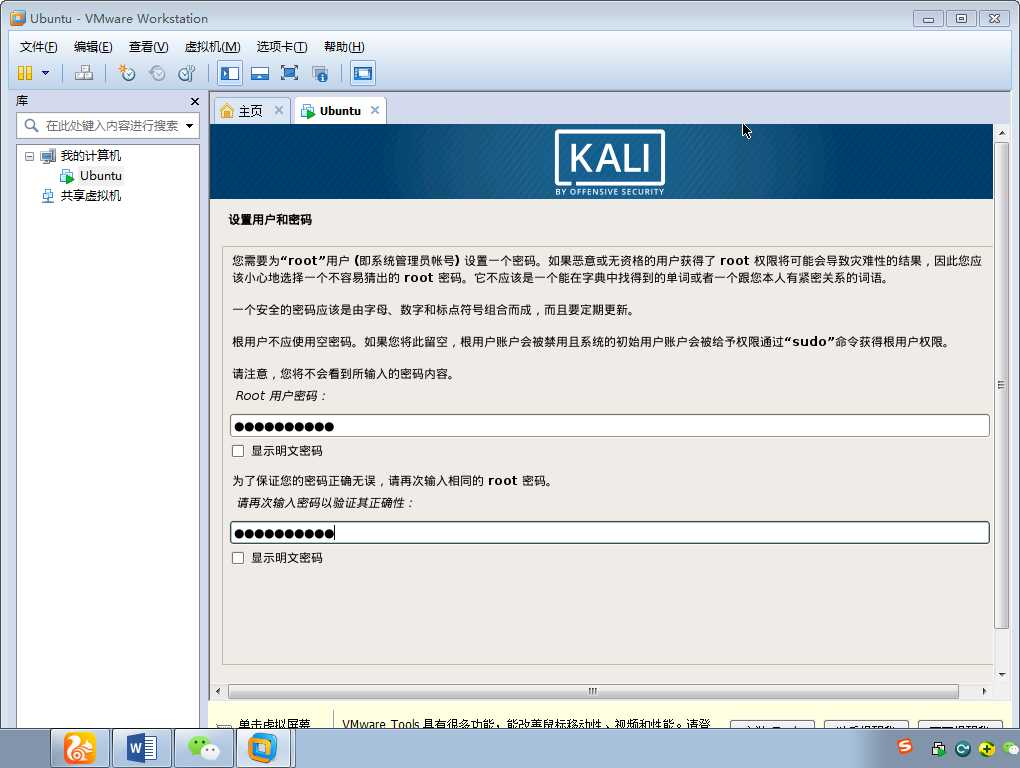Viewport: 1020px width, 768px height.
Task: Click the horizontal scrollbar right arrow
Action: (984, 691)
